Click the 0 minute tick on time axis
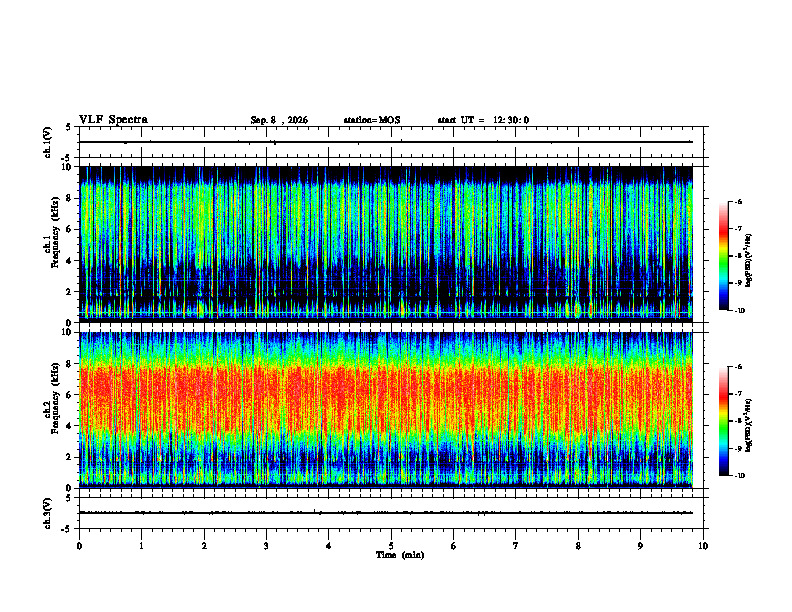 point(79,546)
